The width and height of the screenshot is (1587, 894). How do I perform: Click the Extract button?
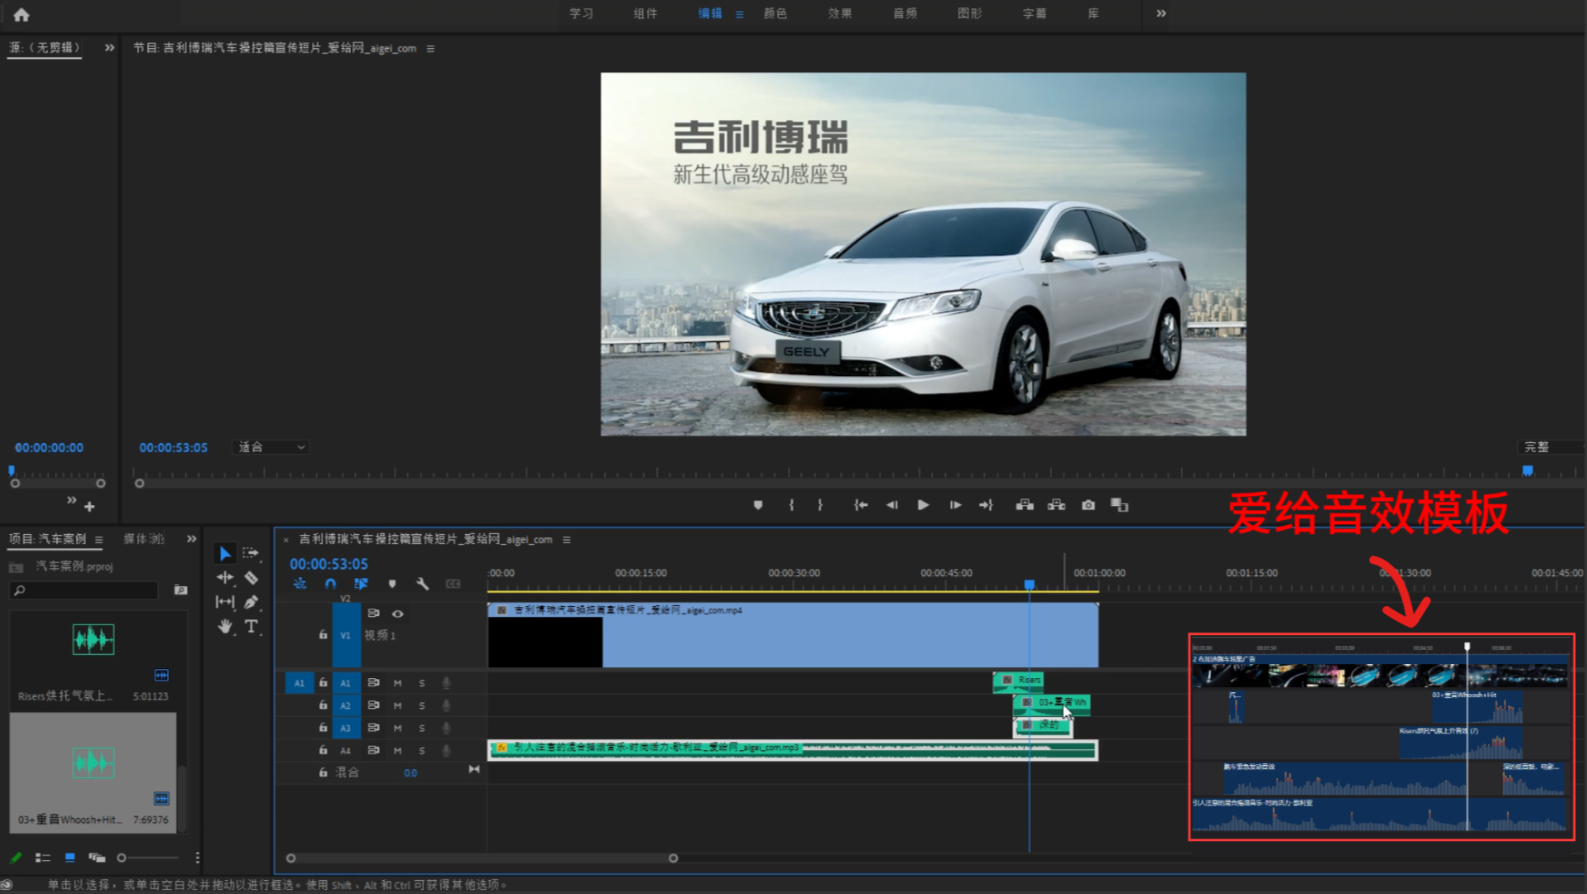point(1056,505)
